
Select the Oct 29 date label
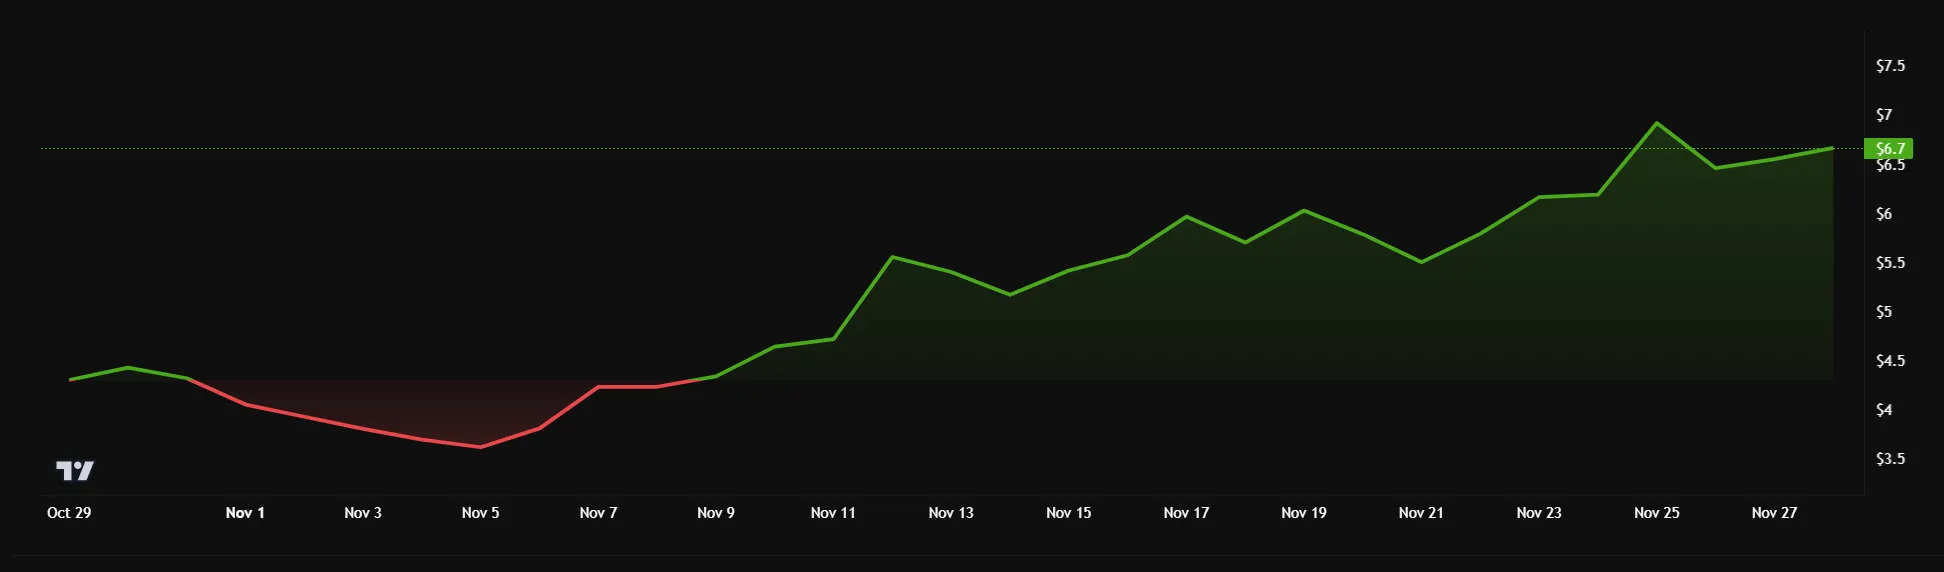[69, 513]
